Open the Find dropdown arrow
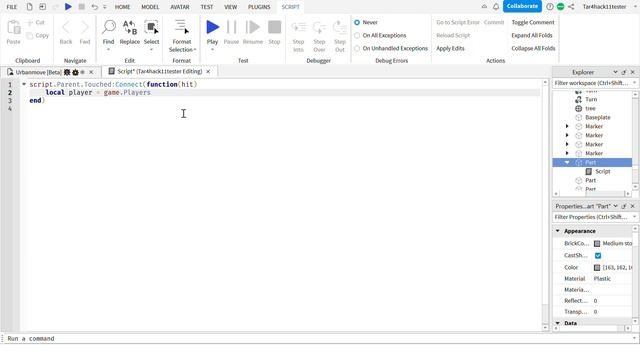Viewport: 640px width, 360px height. click(x=109, y=50)
